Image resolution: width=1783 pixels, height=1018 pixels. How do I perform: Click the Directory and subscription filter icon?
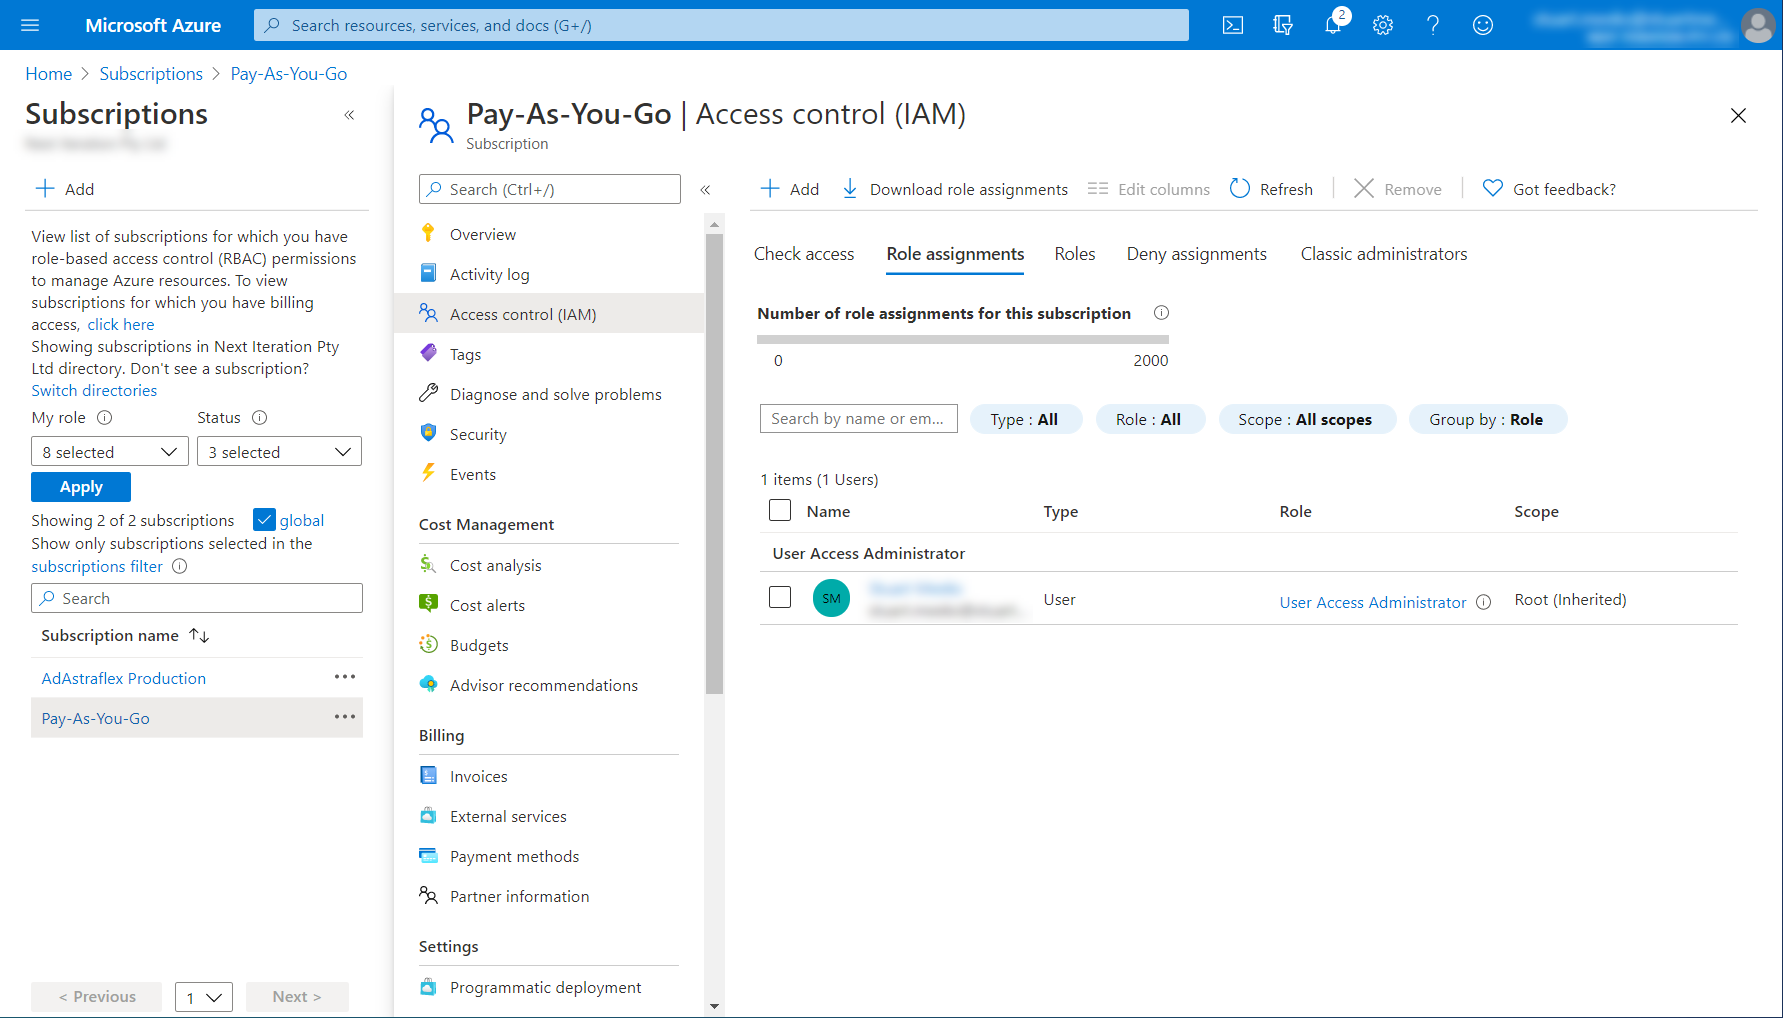tap(1283, 25)
